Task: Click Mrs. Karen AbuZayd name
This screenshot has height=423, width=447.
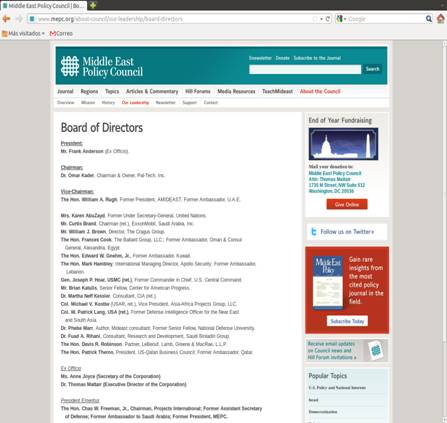Action: coord(83,216)
